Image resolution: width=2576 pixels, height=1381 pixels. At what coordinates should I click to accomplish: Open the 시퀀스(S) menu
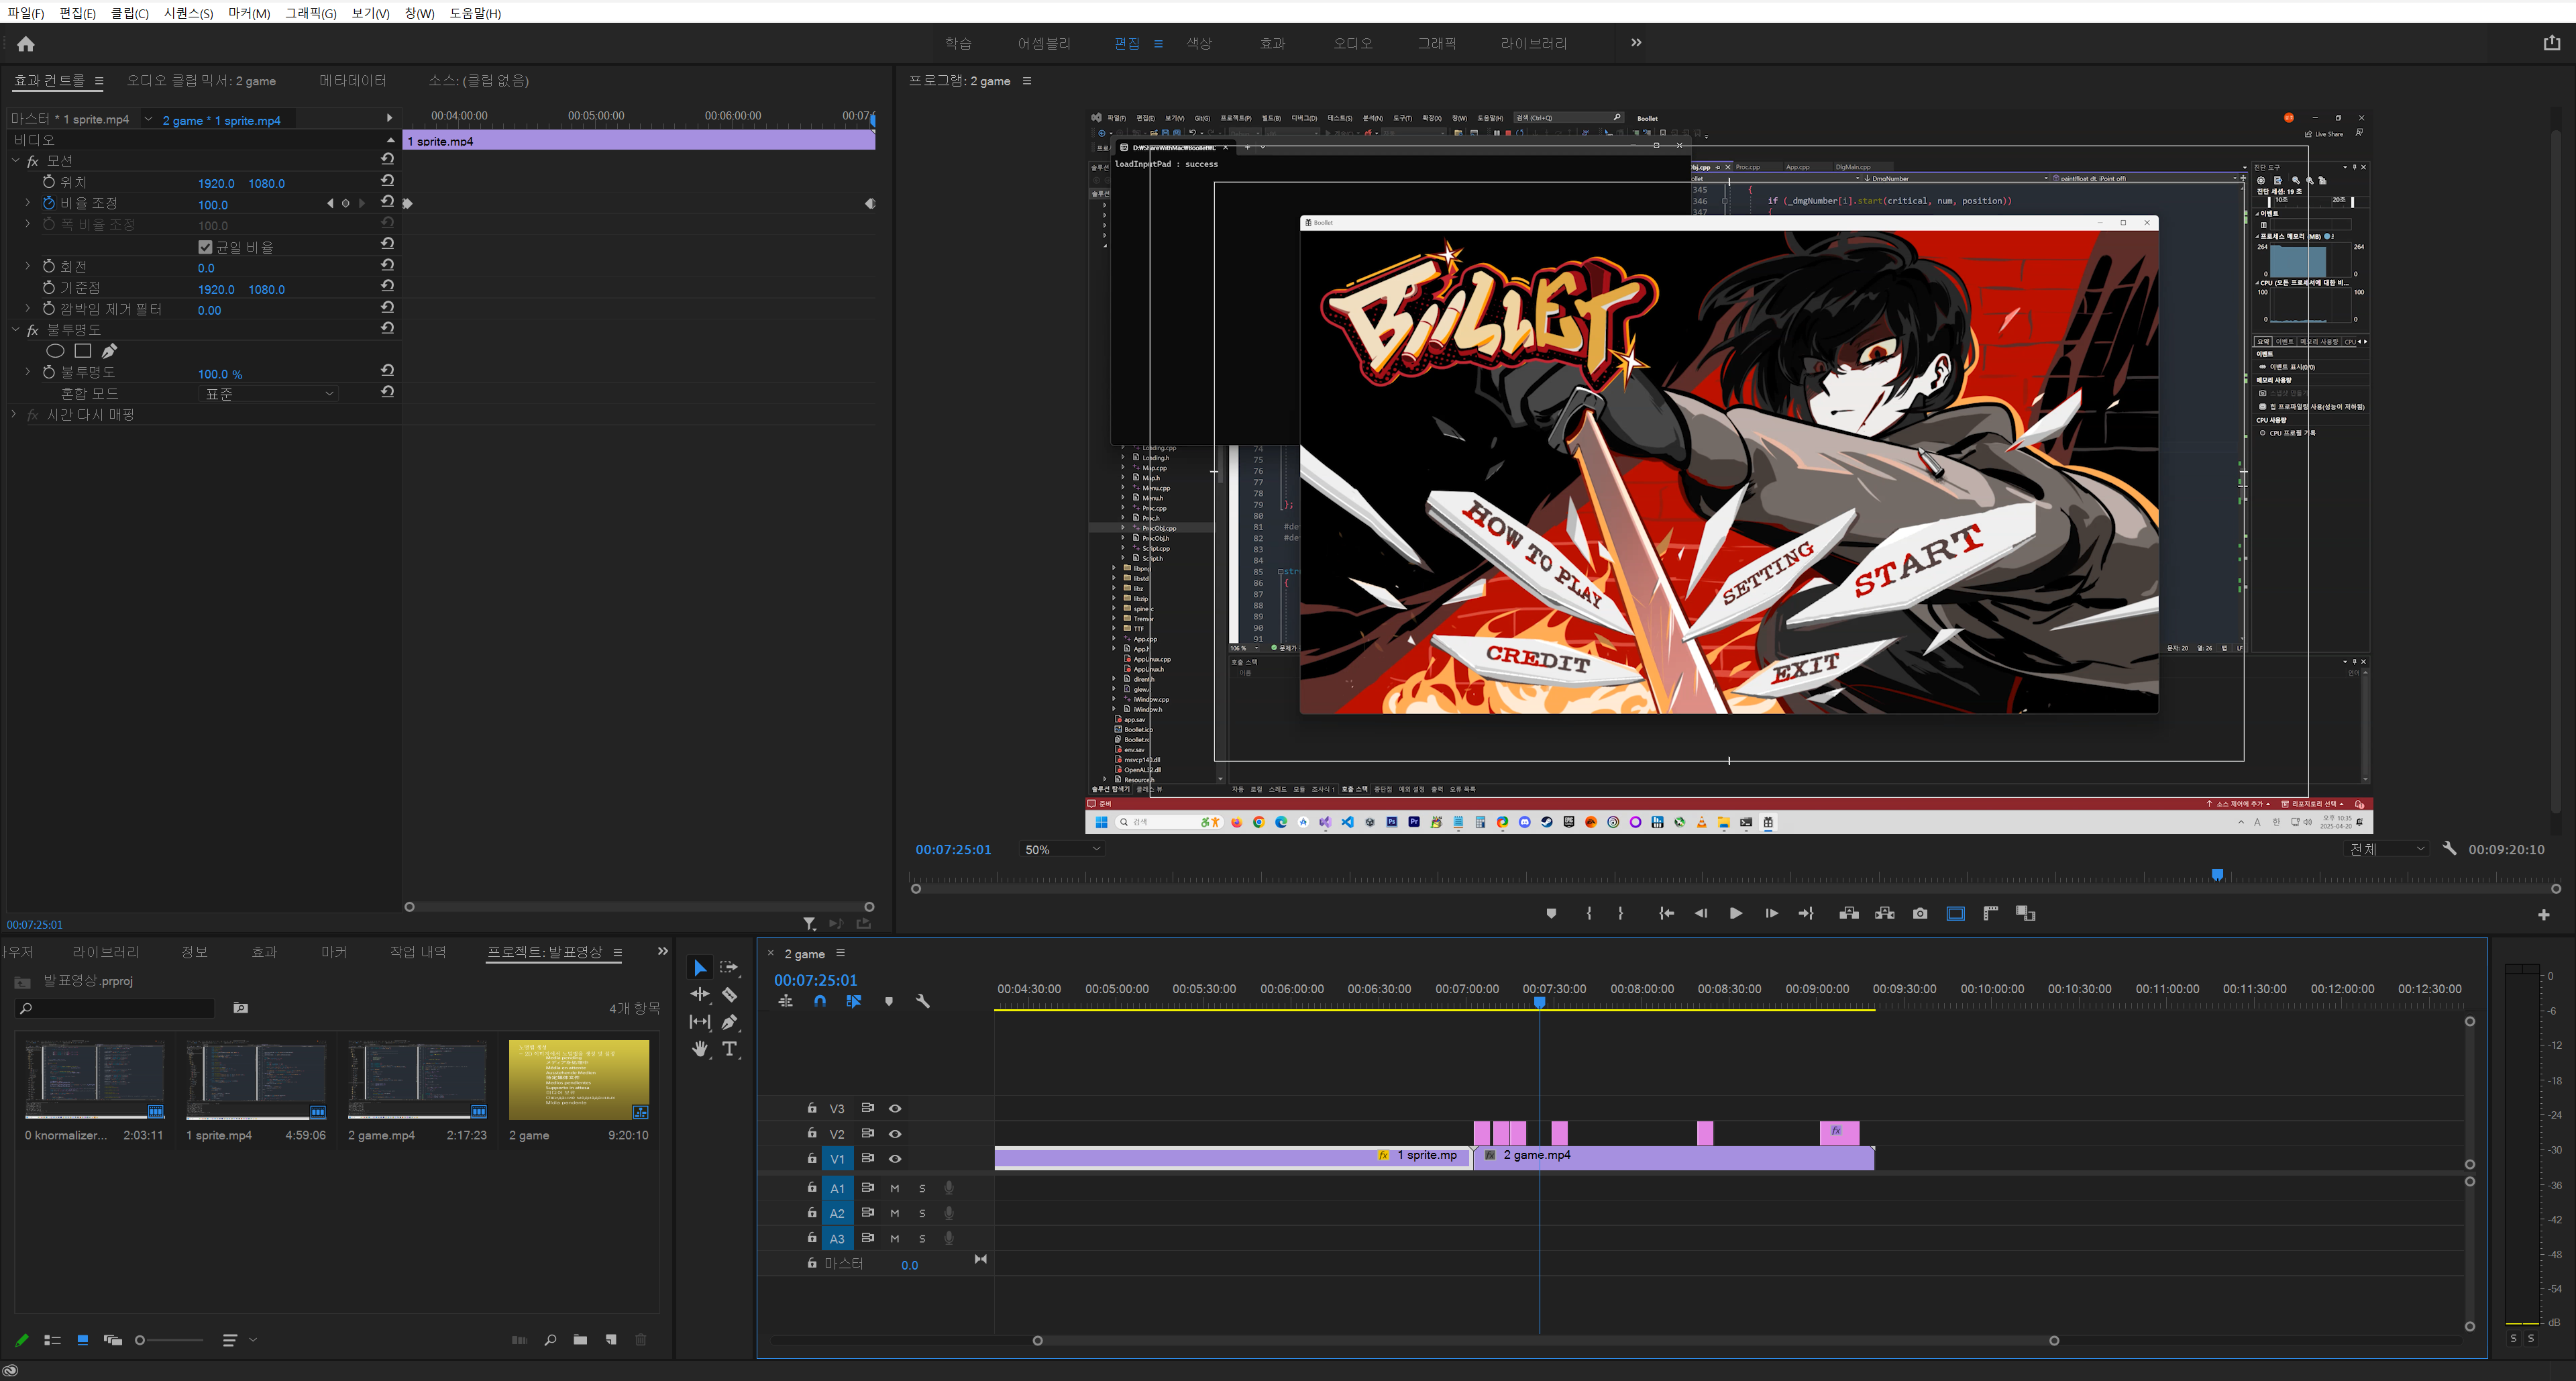pyautogui.click(x=188, y=13)
